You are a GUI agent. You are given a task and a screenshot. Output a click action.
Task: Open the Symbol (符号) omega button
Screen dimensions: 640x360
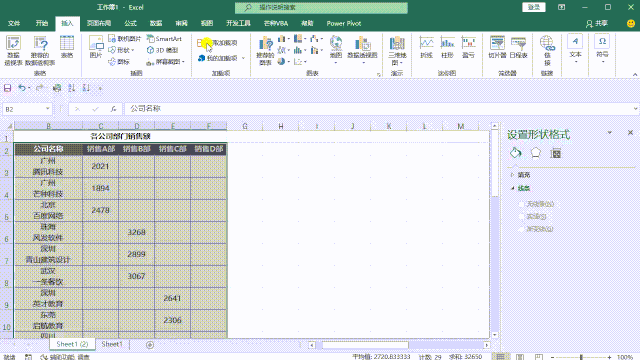(602, 48)
